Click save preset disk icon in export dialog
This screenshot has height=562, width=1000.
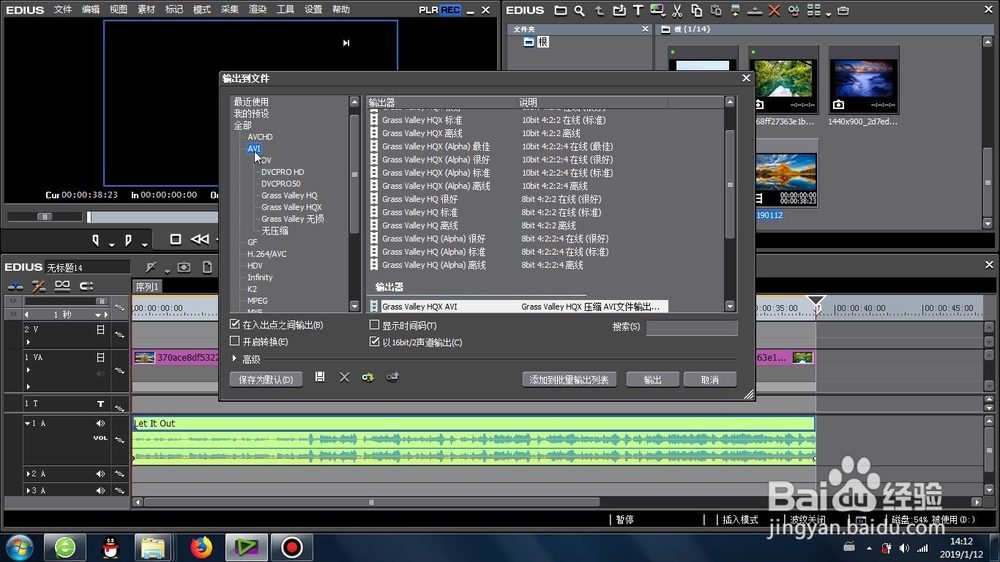(320, 377)
